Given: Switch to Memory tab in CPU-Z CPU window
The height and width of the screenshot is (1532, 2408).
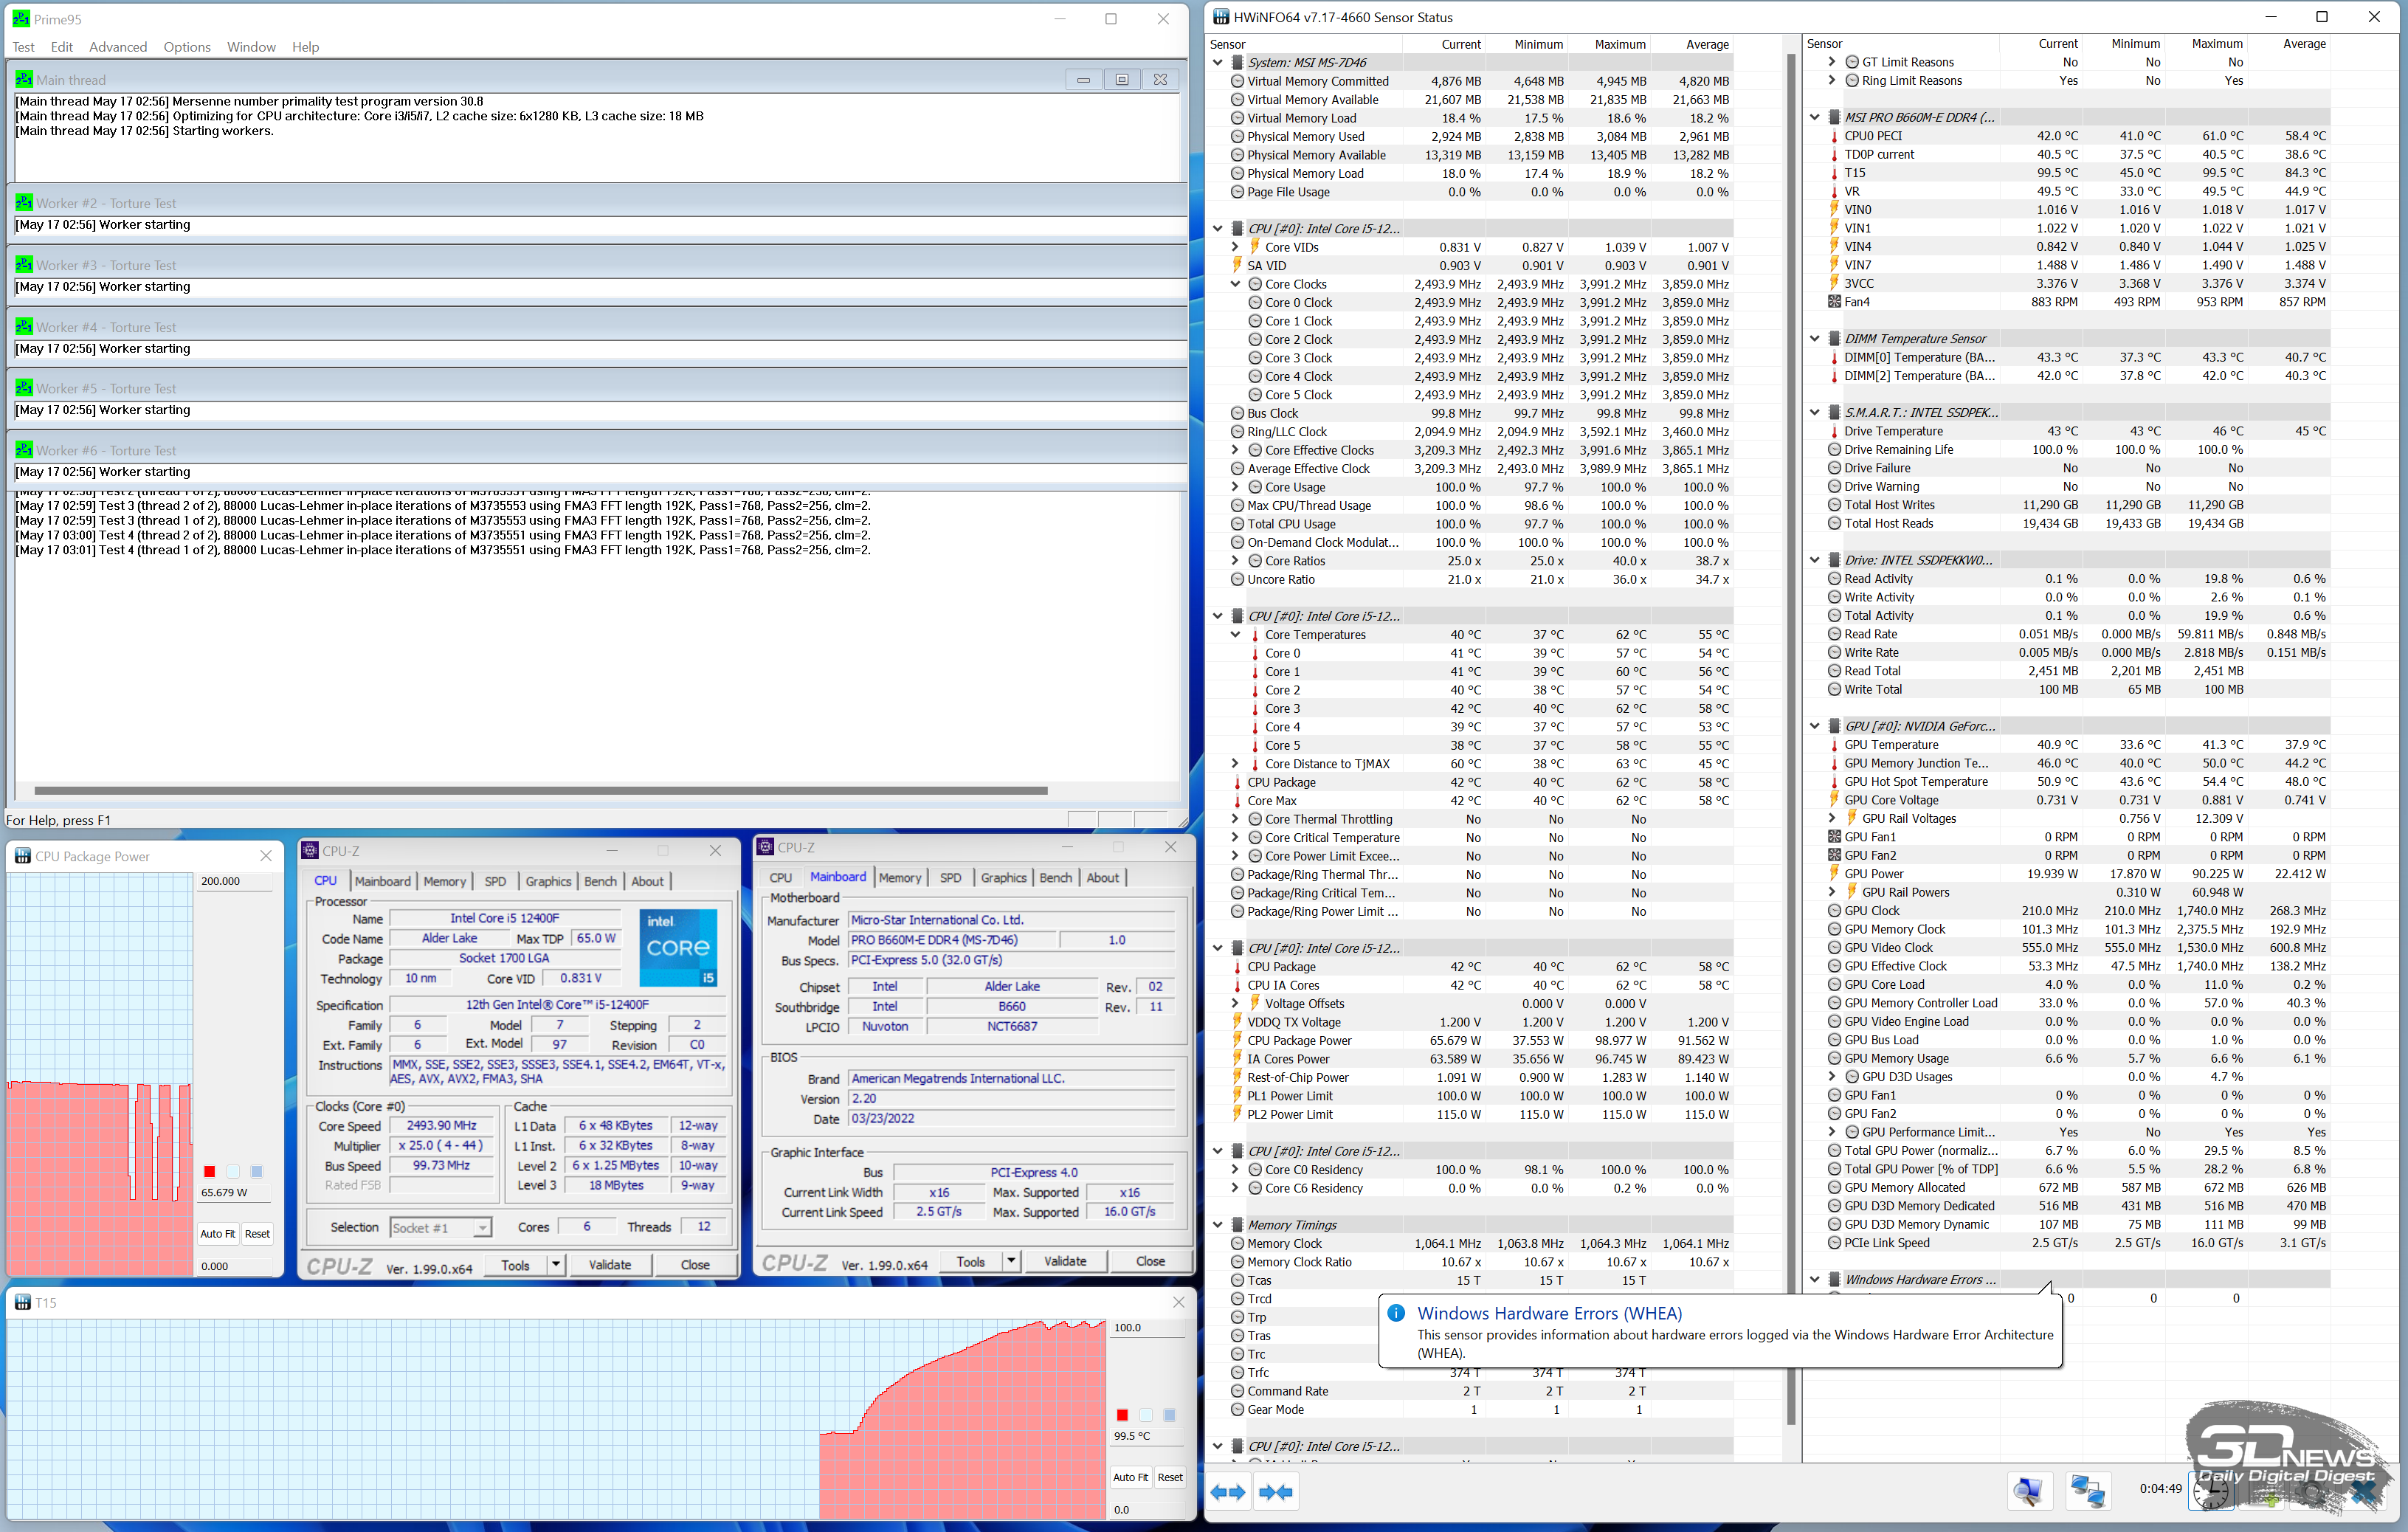Looking at the screenshot, I should pos(444,881).
